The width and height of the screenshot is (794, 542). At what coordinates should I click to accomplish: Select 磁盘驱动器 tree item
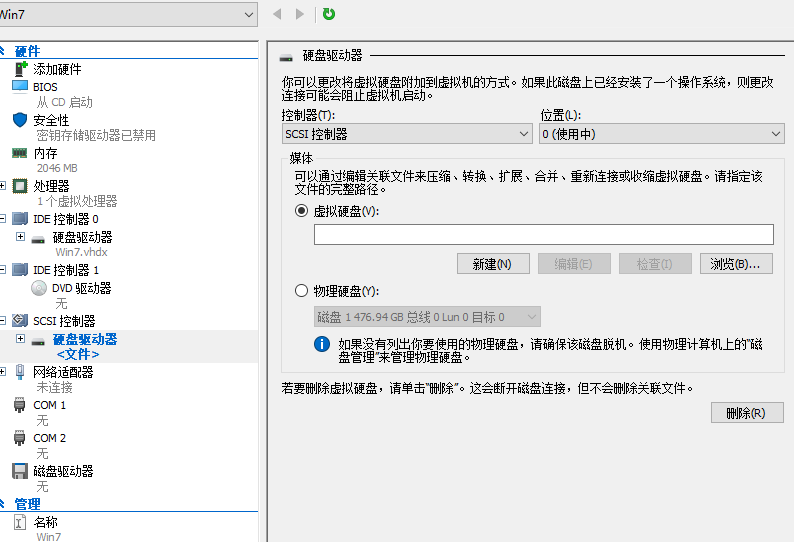point(63,471)
